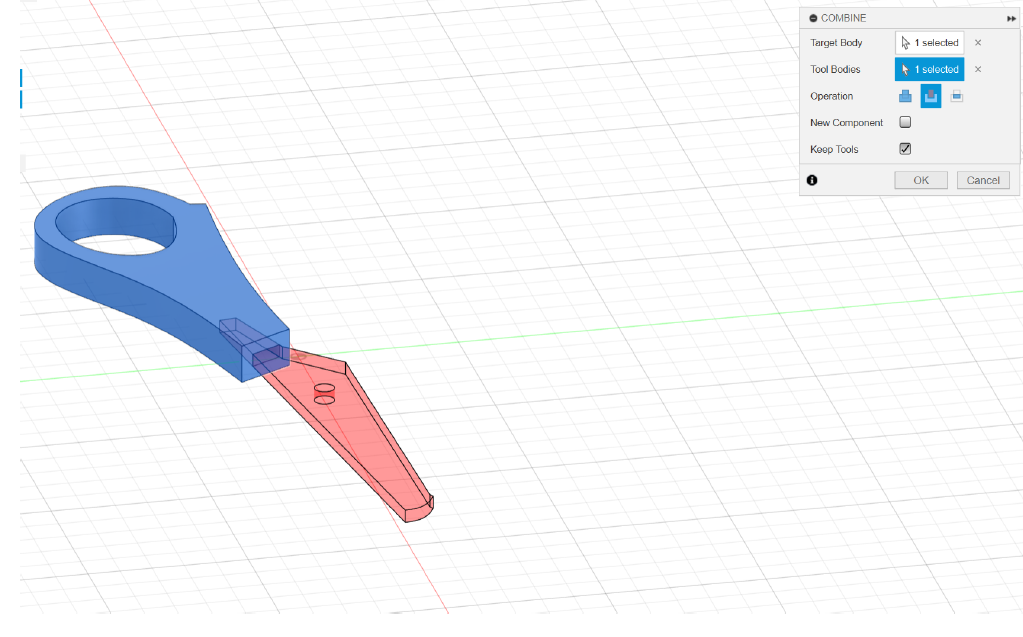Image resolution: width=1023 pixels, height=637 pixels.
Task: Clear the Tool Bodies selection
Action: [x=978, y=69]
